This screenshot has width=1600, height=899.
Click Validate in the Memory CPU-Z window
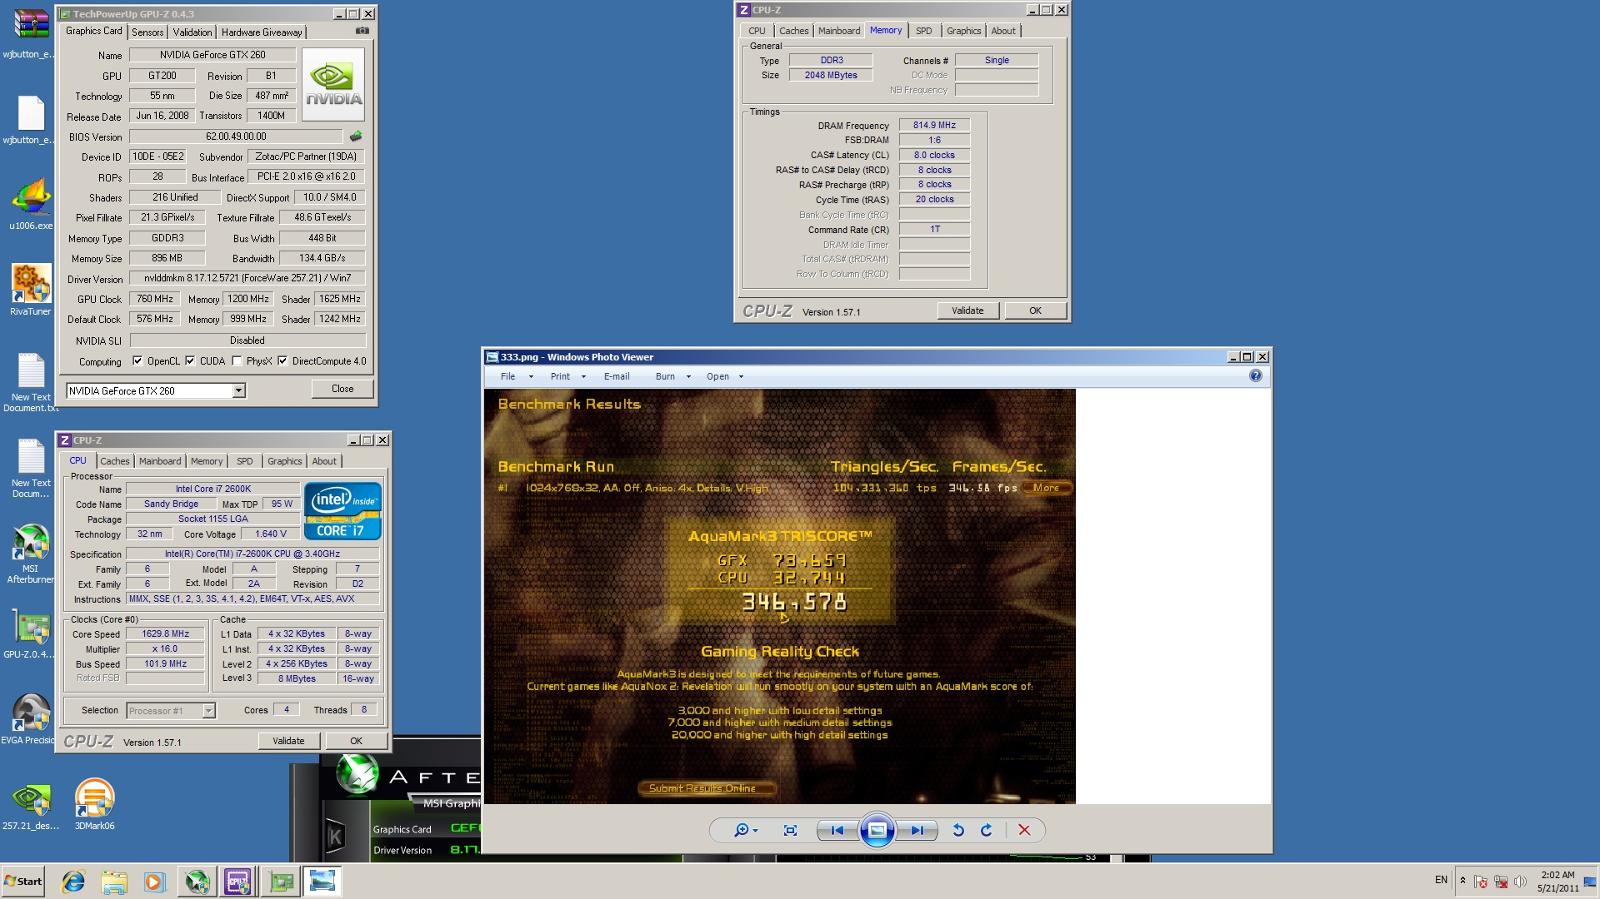[x=967, y=310]
